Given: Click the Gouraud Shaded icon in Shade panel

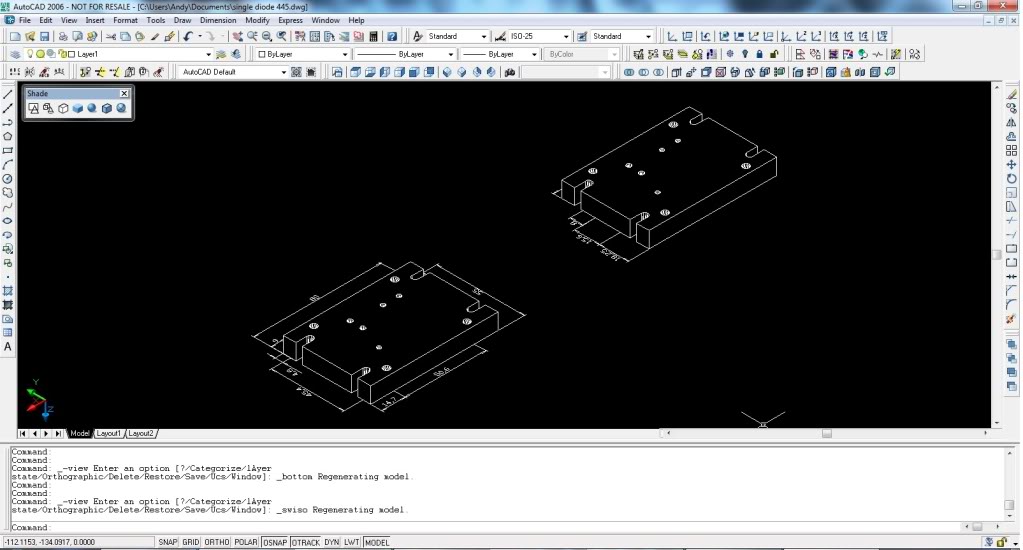Looking at the screenshot, I should pyautogui.click(x=91, y=108).
